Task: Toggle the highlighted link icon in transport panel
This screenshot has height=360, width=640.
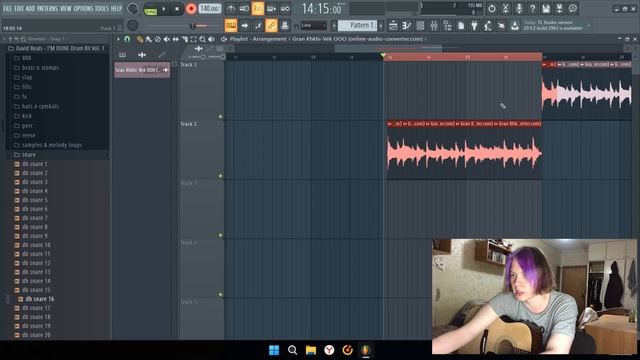Action: pyautogui.click(x=271, y=25)
